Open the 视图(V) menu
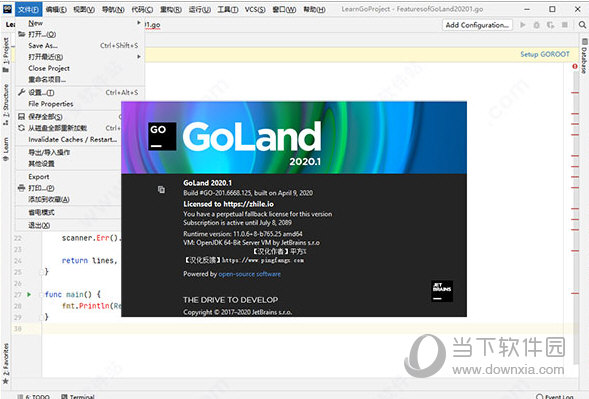 tap(84, 9)
